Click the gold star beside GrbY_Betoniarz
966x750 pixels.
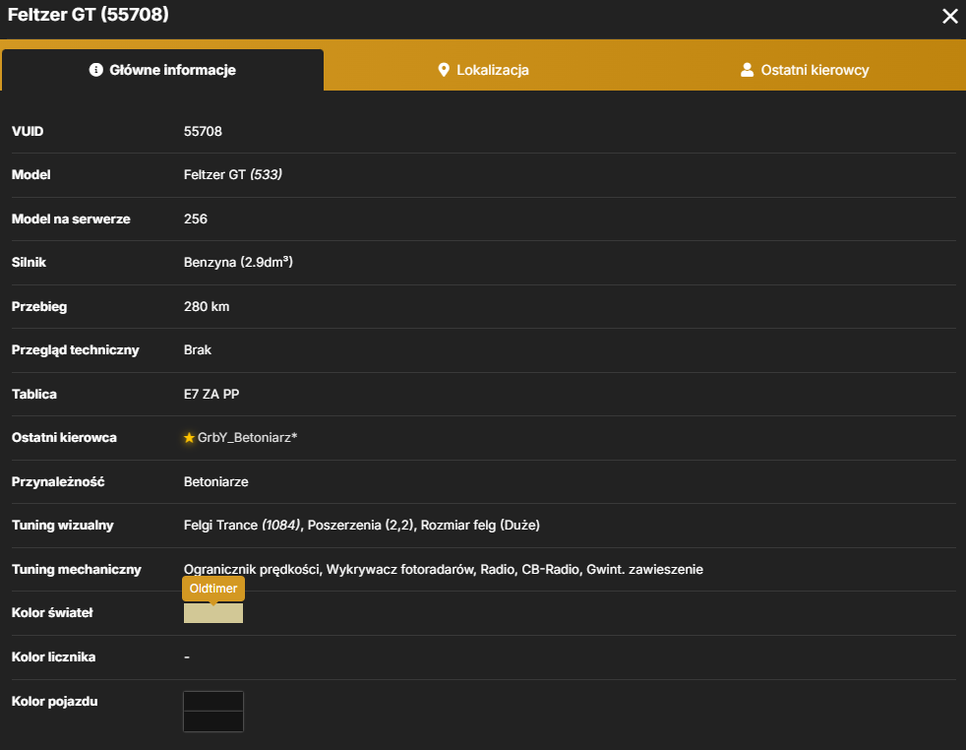pos(189,438)
